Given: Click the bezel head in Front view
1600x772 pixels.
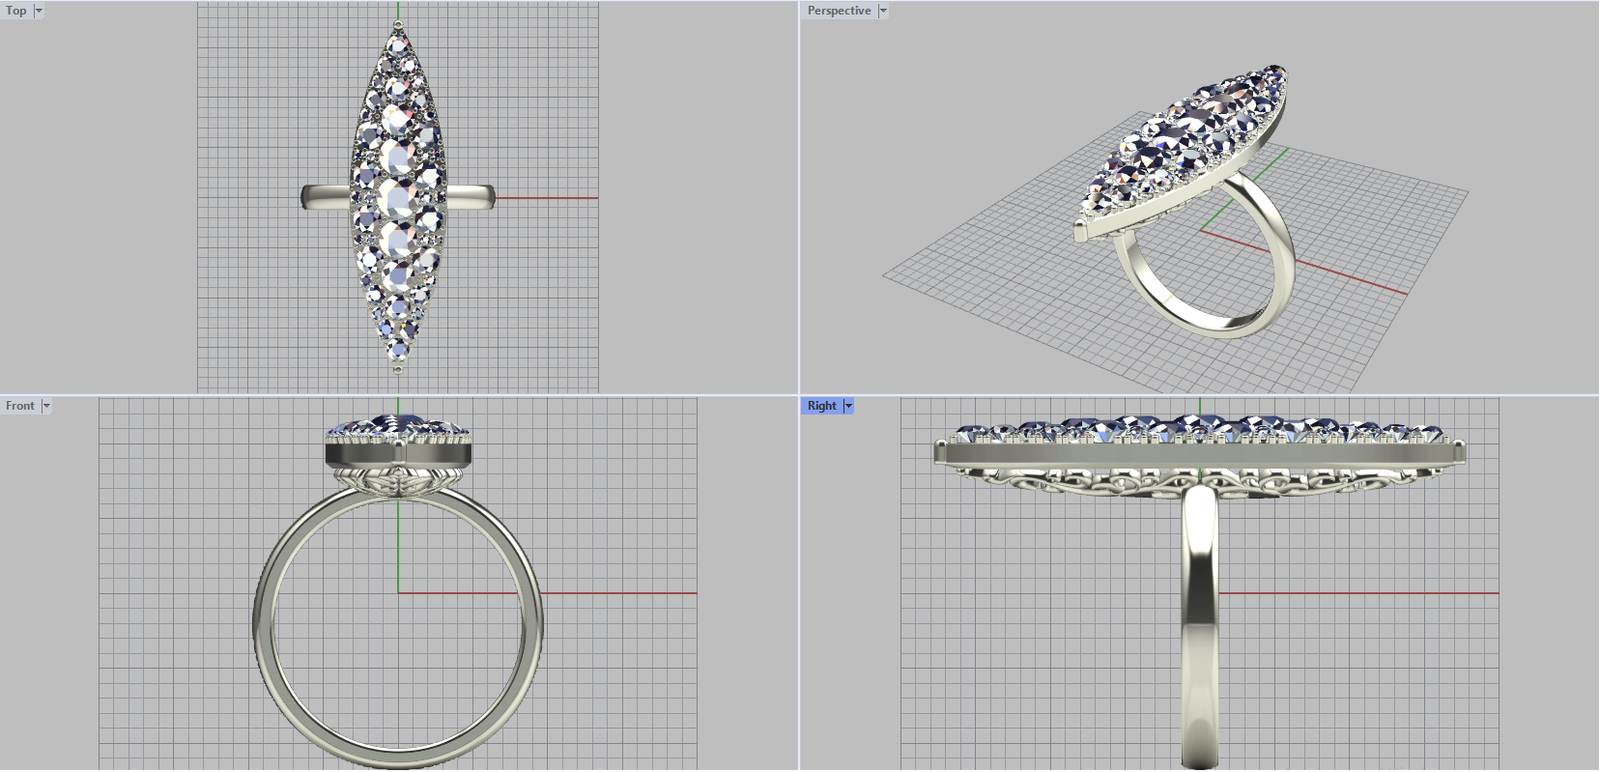Looking at the screenshot, I should [x=398, y=451].
